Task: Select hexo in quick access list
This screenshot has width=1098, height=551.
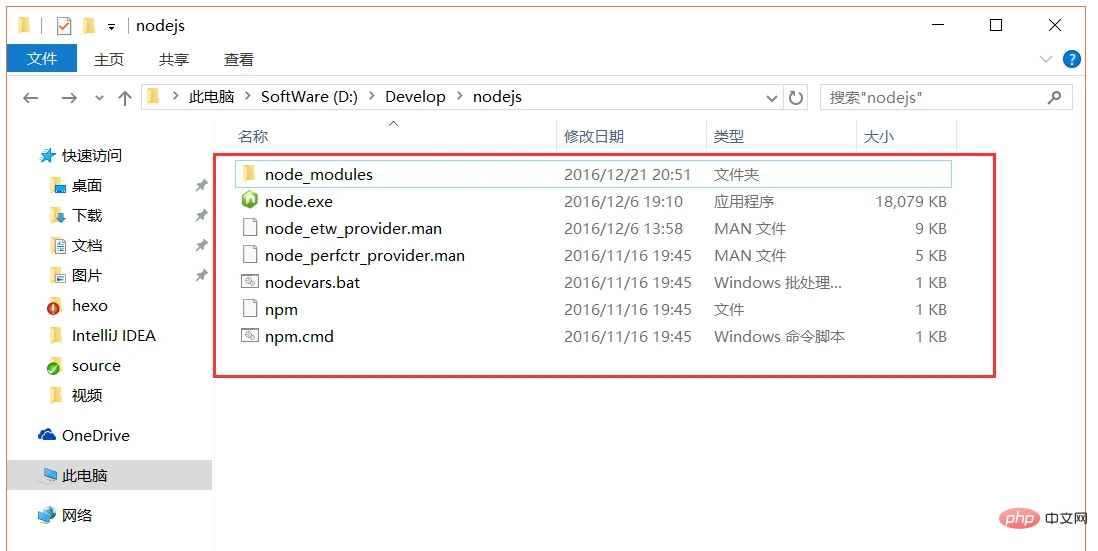Action: (x=89, y=305)
